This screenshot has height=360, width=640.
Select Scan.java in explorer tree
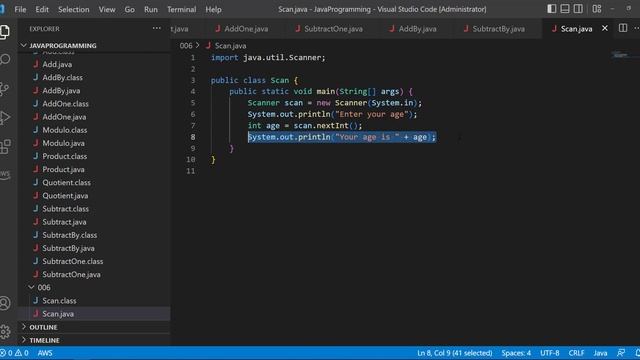pyautogui.click(x=94, y=313)
